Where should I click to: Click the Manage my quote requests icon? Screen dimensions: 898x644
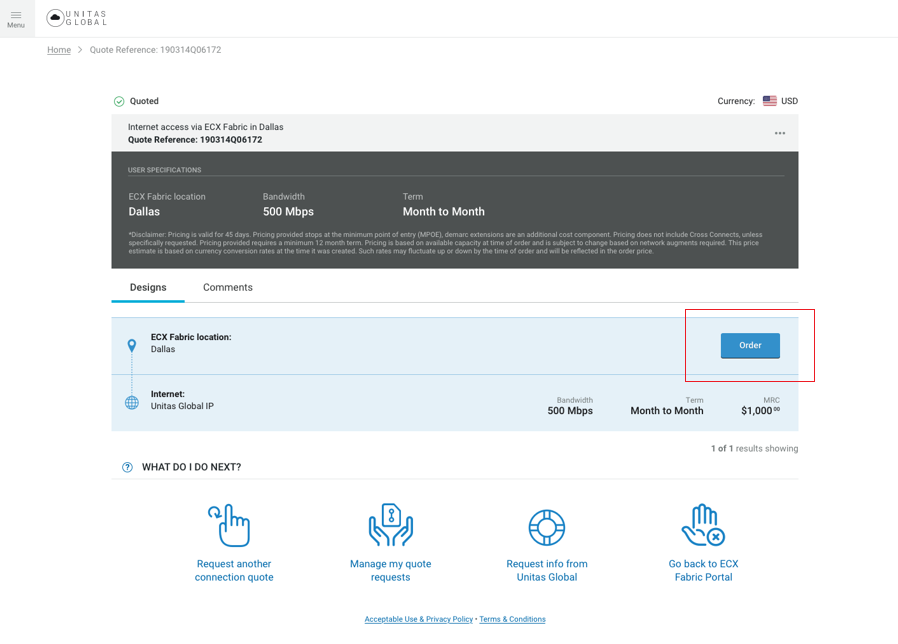[391, 525]
